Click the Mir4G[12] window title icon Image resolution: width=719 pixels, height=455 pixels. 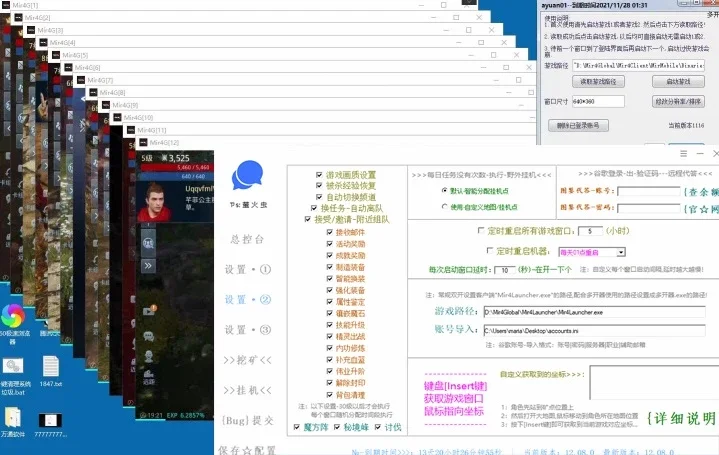click(143, 142)
